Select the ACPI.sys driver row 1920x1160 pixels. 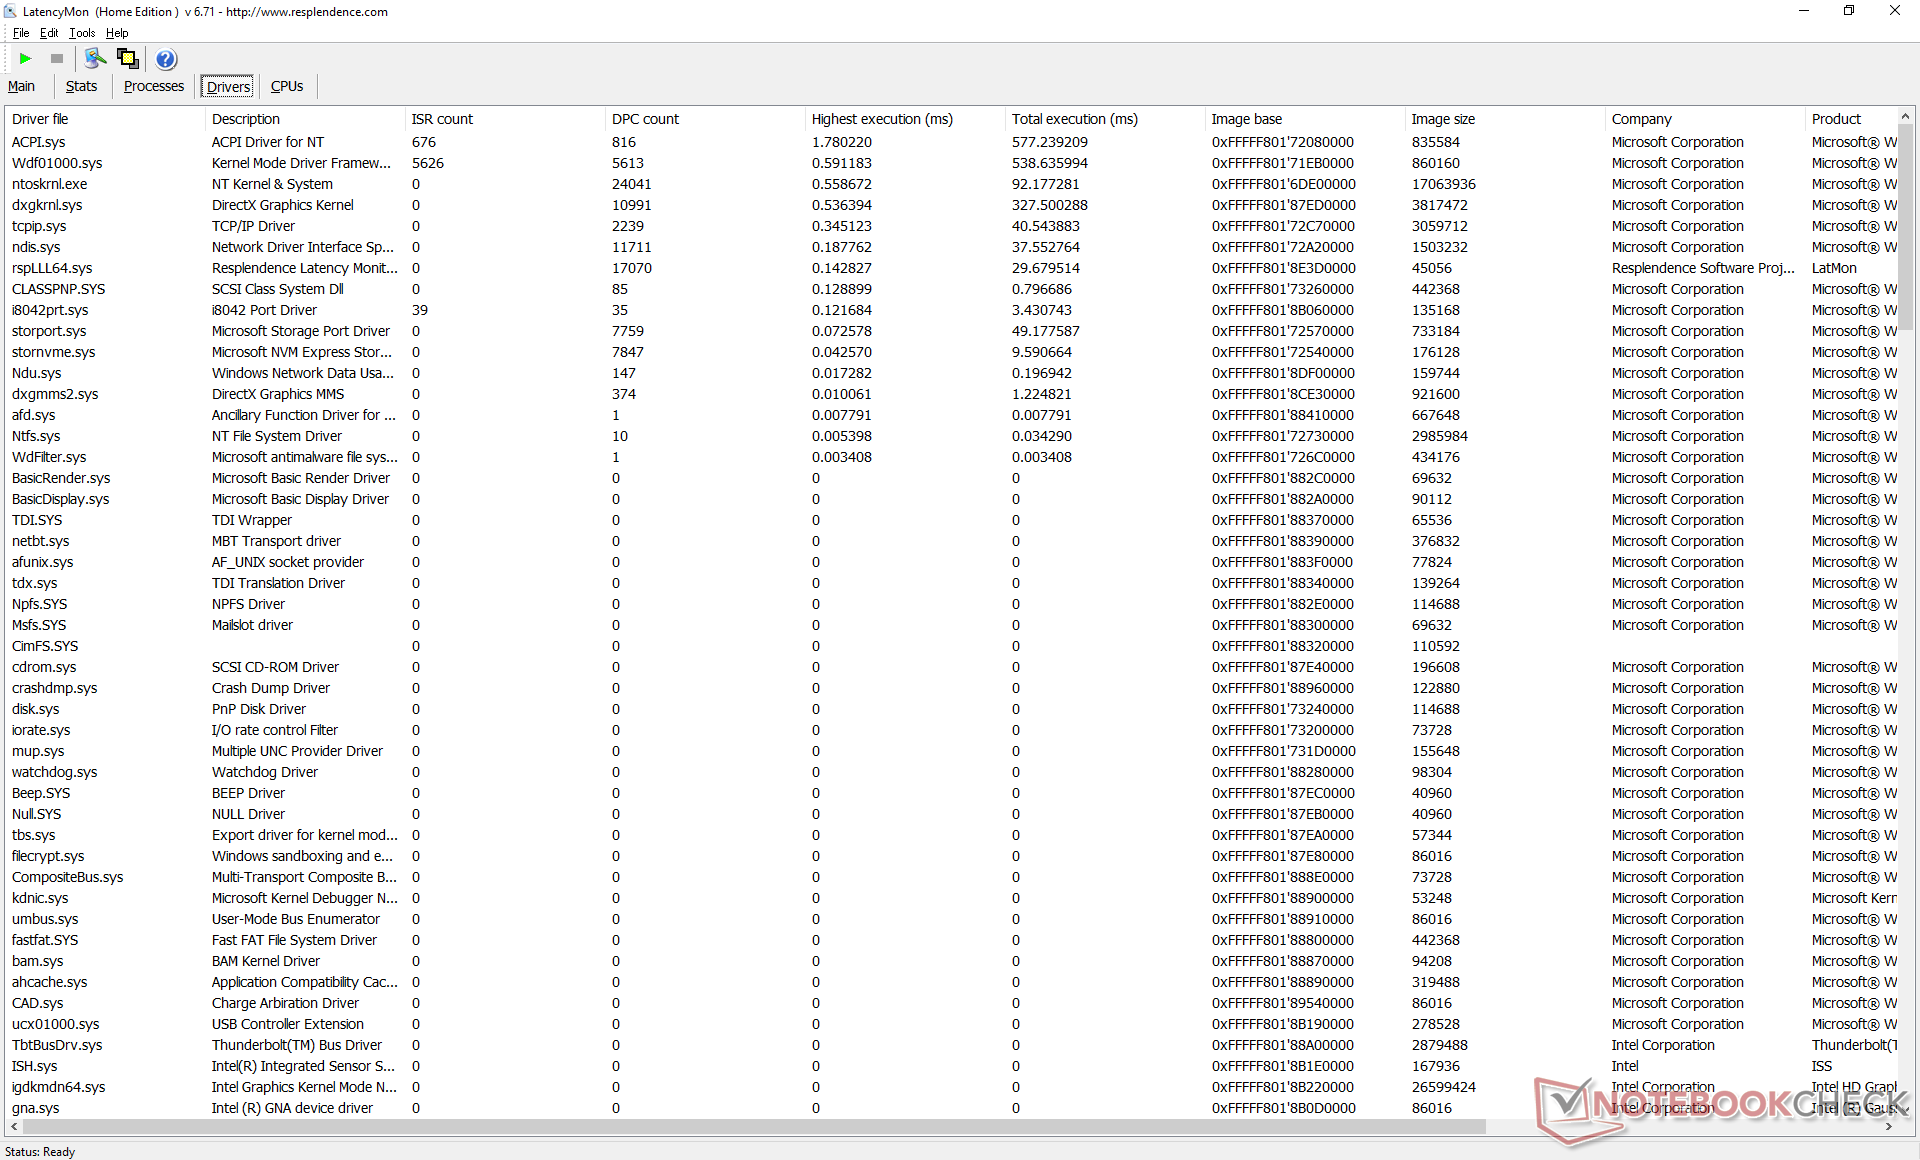tap(38, 142)
